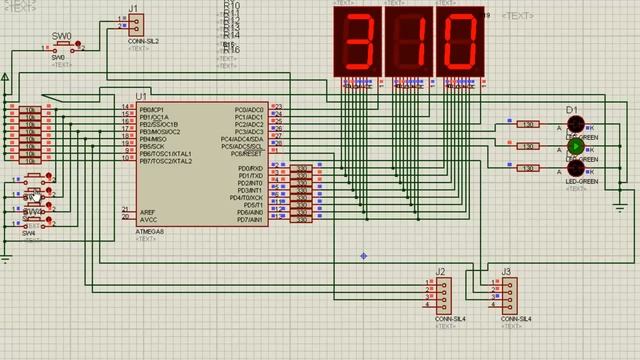Select the power terminal arrow on left
This screenshot has width=640, height=360.
[x=5, y=78]
